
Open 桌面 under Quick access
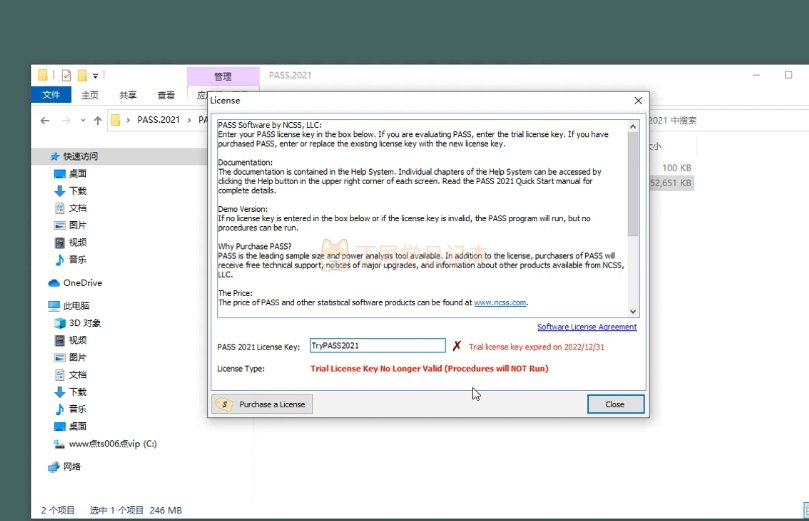78,174
